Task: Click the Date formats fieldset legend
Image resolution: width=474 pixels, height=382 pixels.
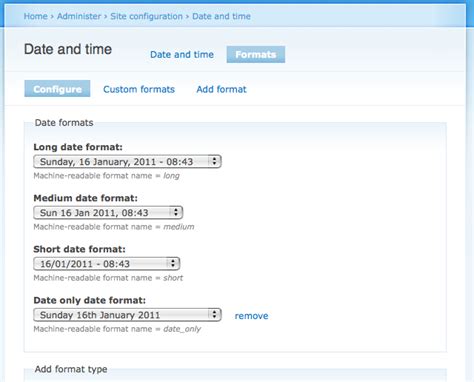Action: tap(64, 123)
